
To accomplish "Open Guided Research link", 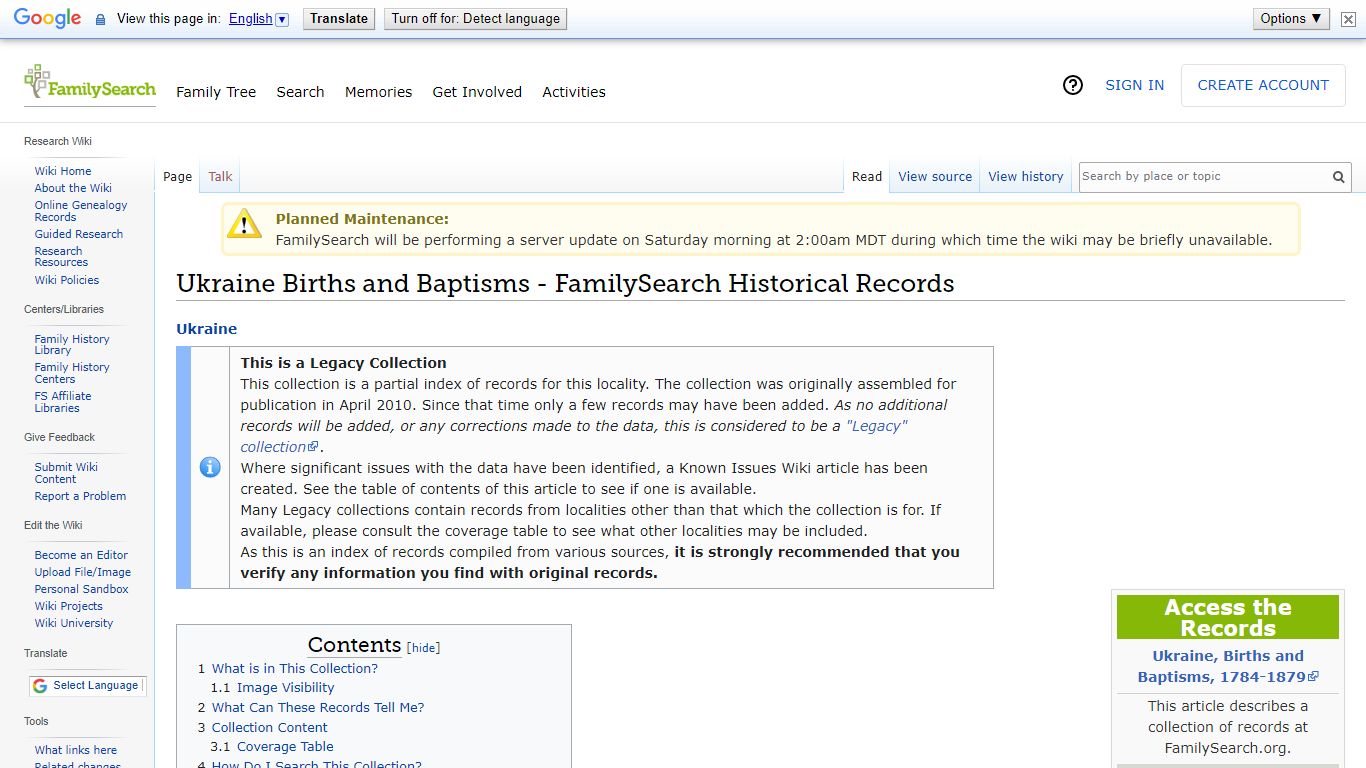I will (79, 234).
